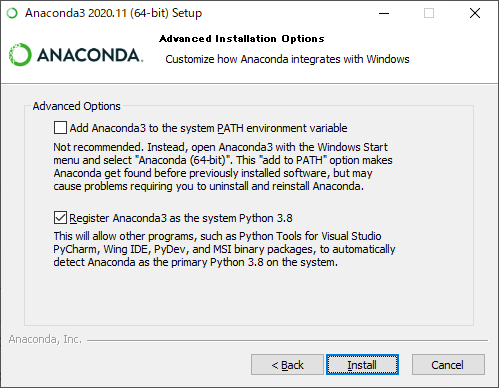The height and width of the screenshot is (388, 499).
Task: Click the 'Anaconda3 2020.11 (64-bit) Setup' title text
Action: click(x=114, y=13)
